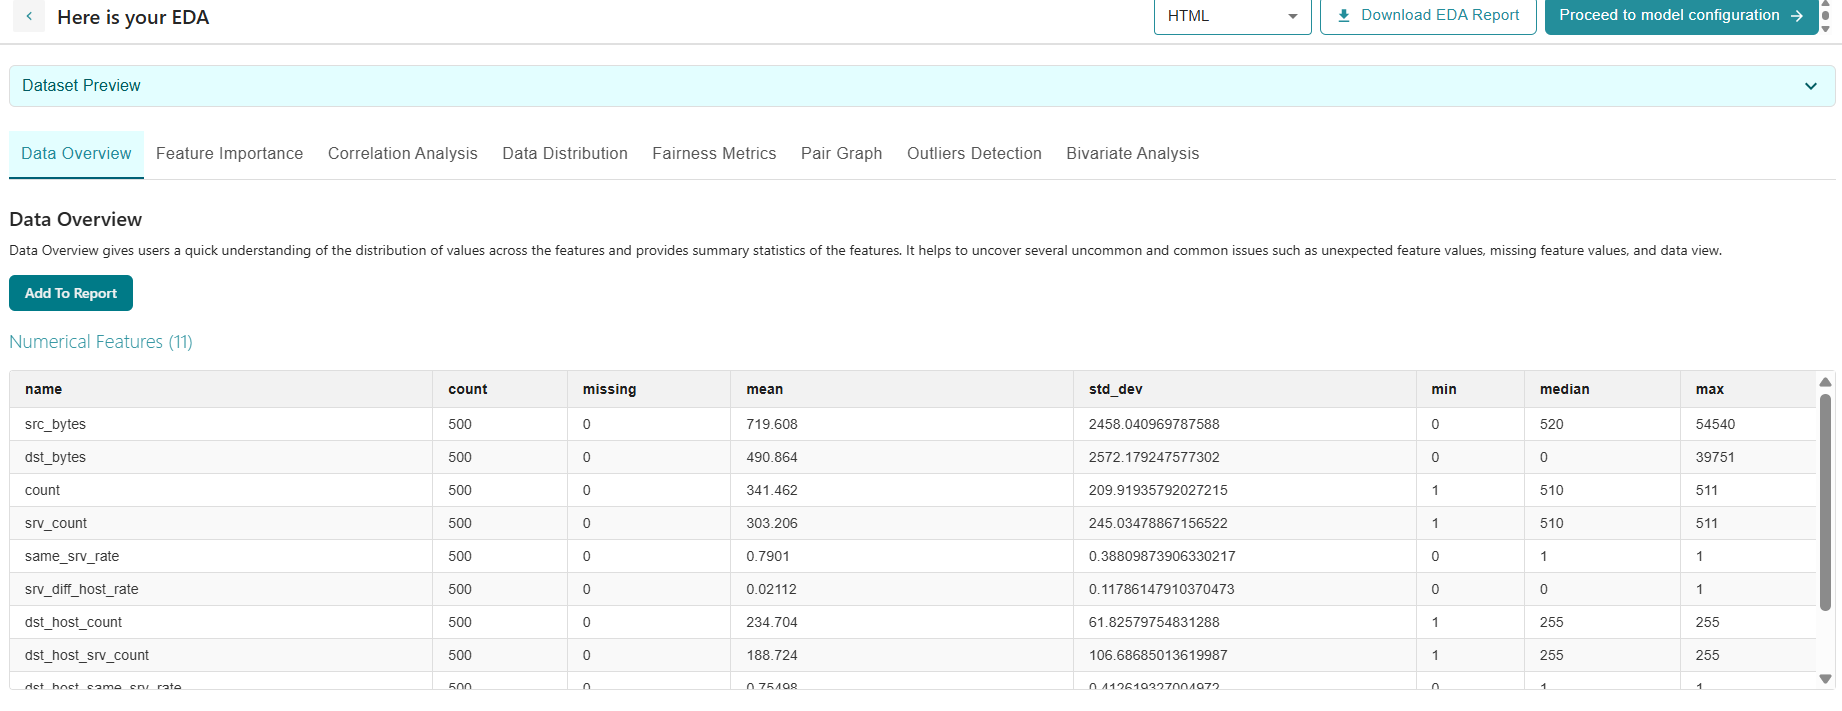Viewport: 1842px width, 711px height.
Task: Collapse the Numerical Features (11) section
Action: click(x=101, y=342)
